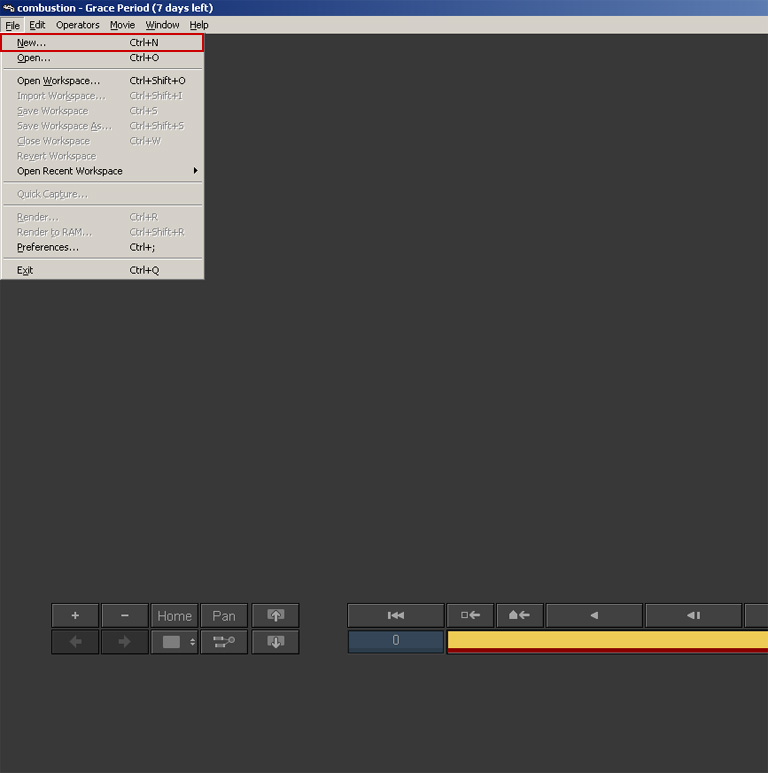Open the viewport layout rectangle dropdown
The width and height of the screenshot is (768, 773).
point(175,641)
